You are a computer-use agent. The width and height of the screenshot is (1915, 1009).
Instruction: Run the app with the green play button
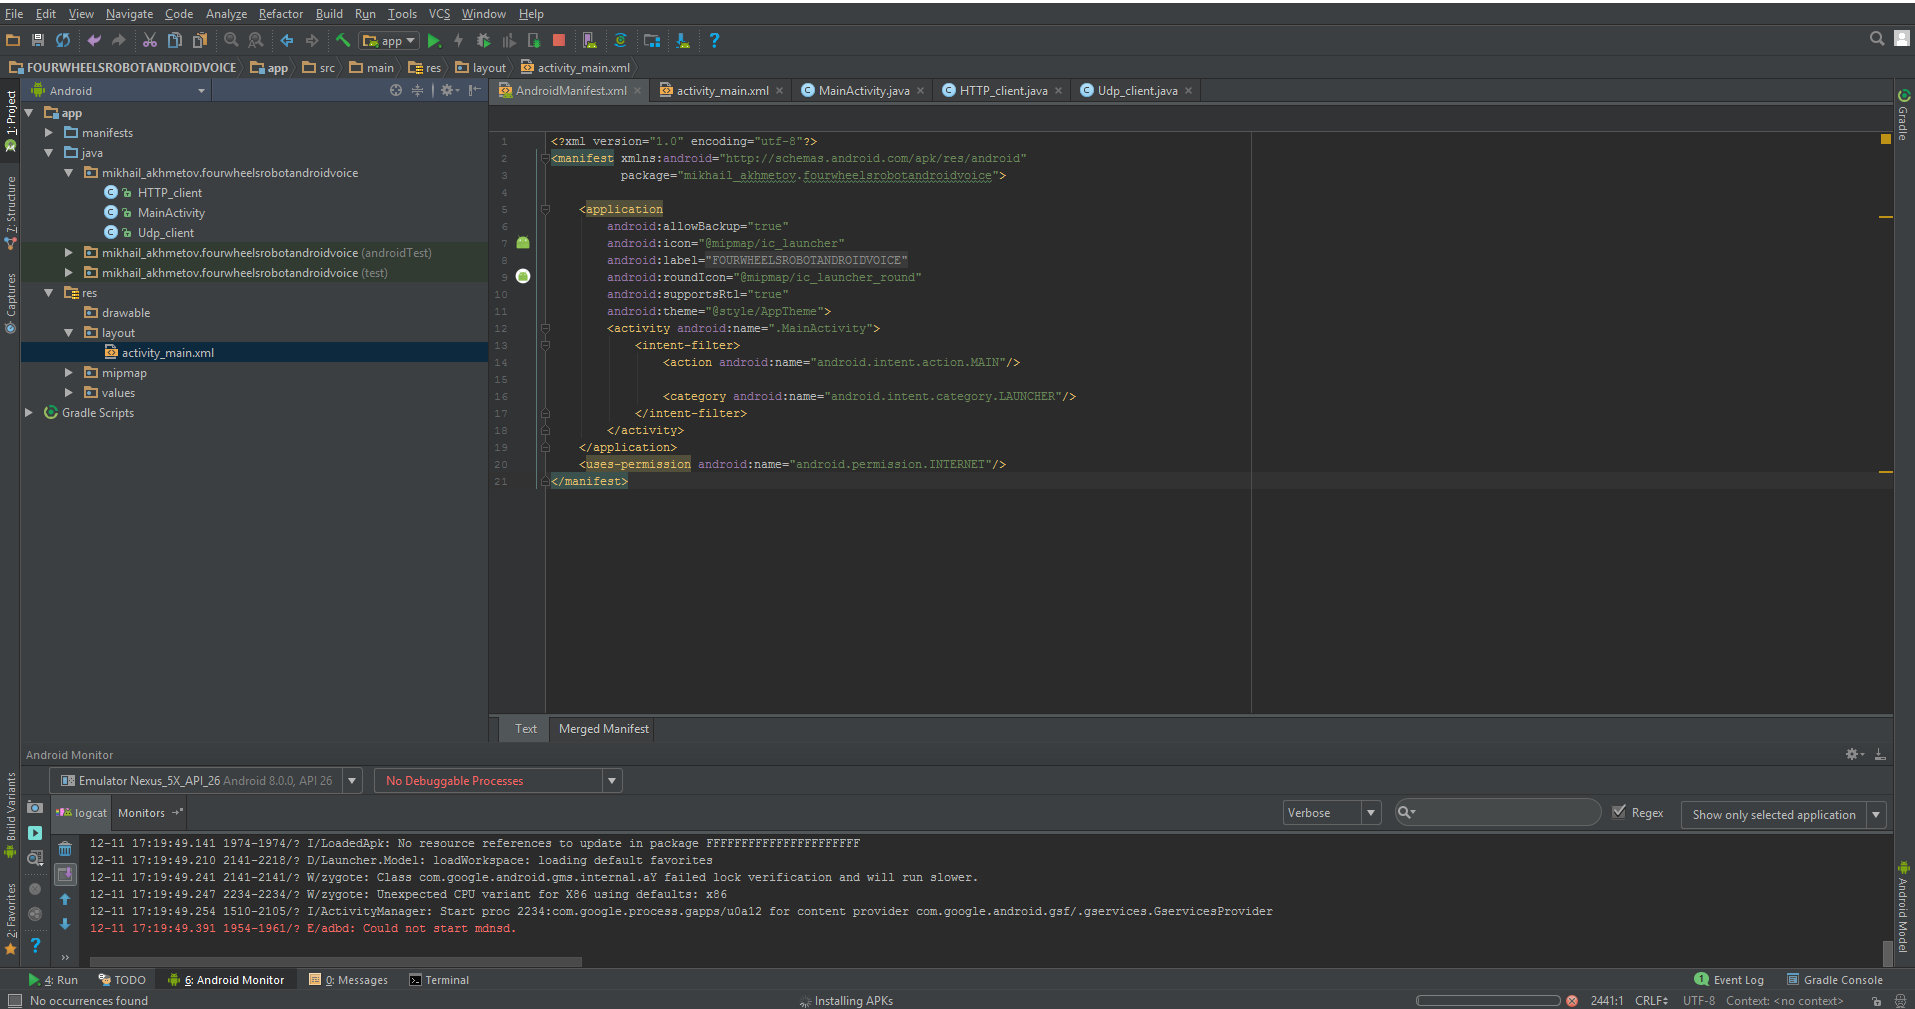pyautogui.click(x=434, y=41)
